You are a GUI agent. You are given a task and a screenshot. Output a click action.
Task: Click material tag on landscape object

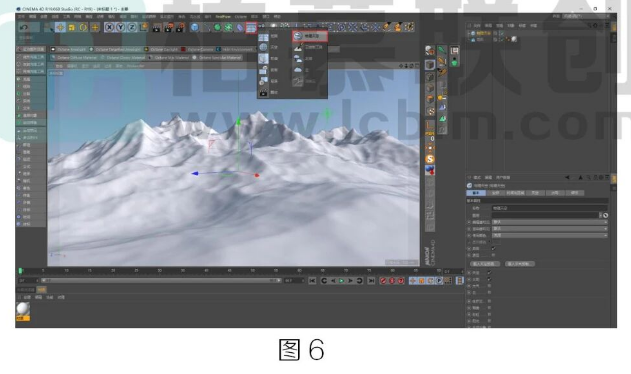coord(514,39)
